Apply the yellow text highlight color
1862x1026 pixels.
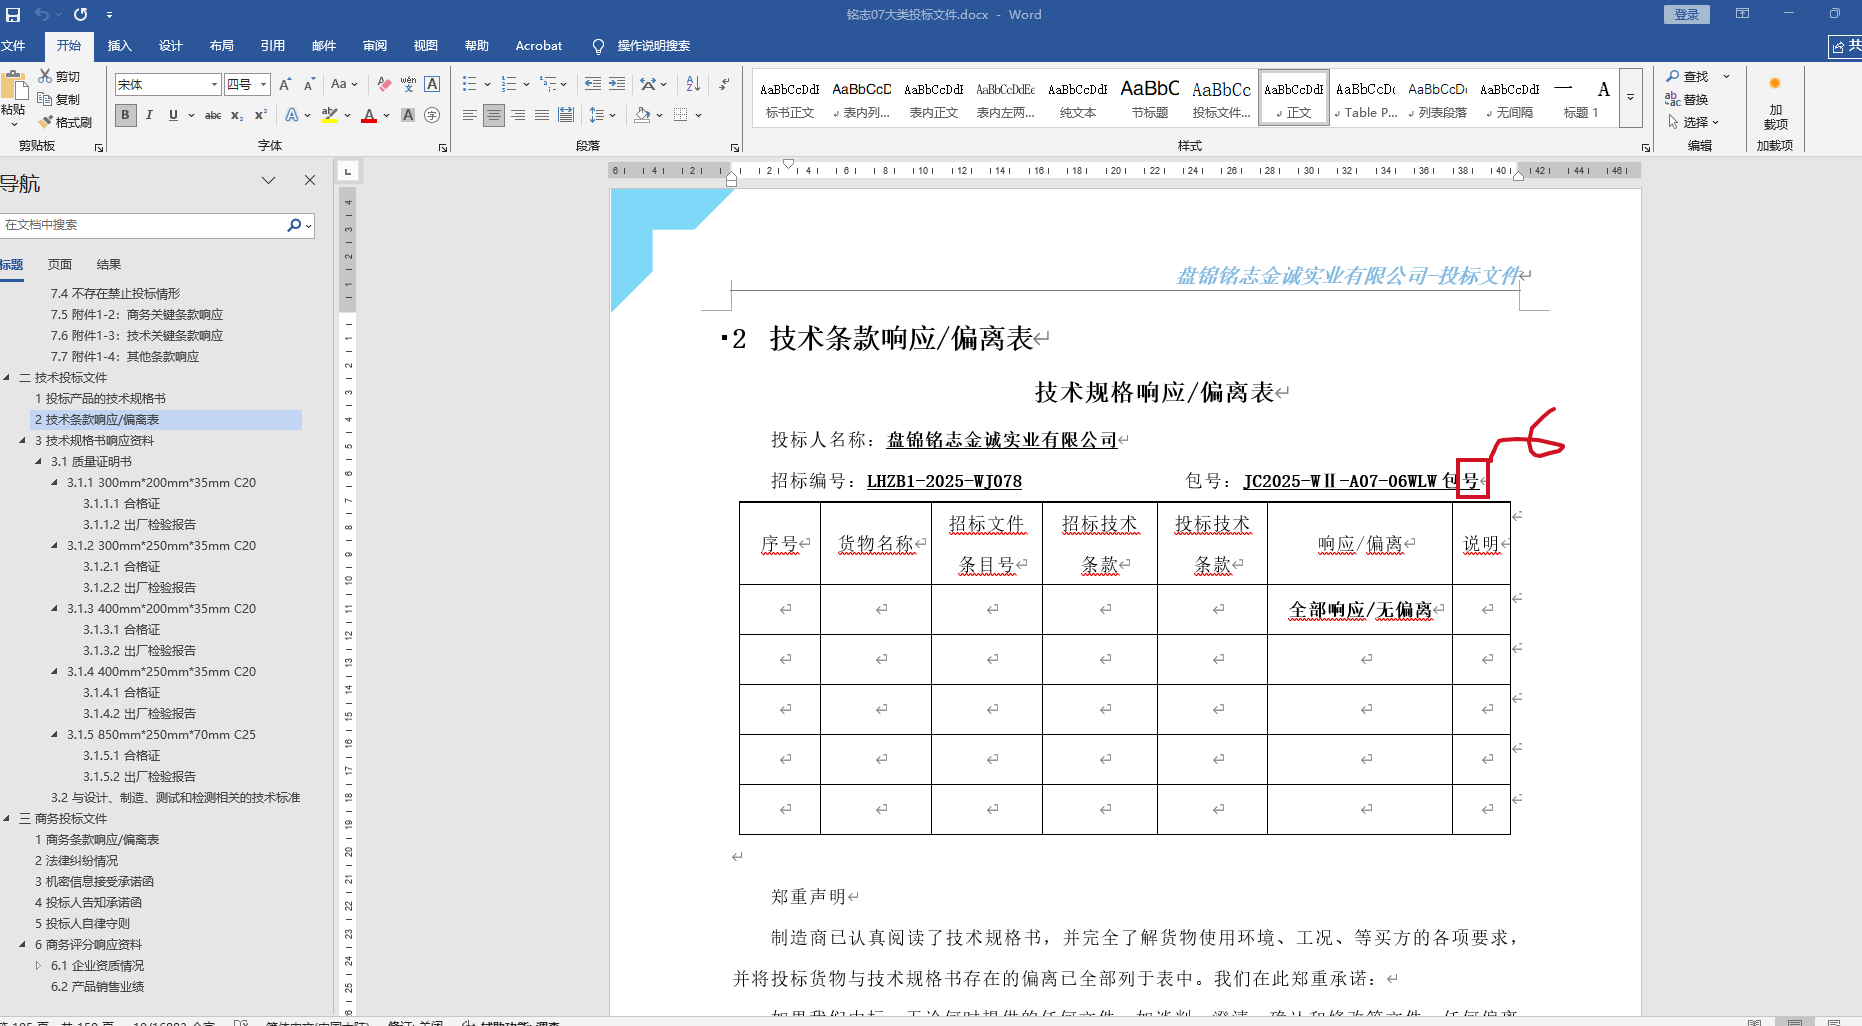tap(329, 115)
